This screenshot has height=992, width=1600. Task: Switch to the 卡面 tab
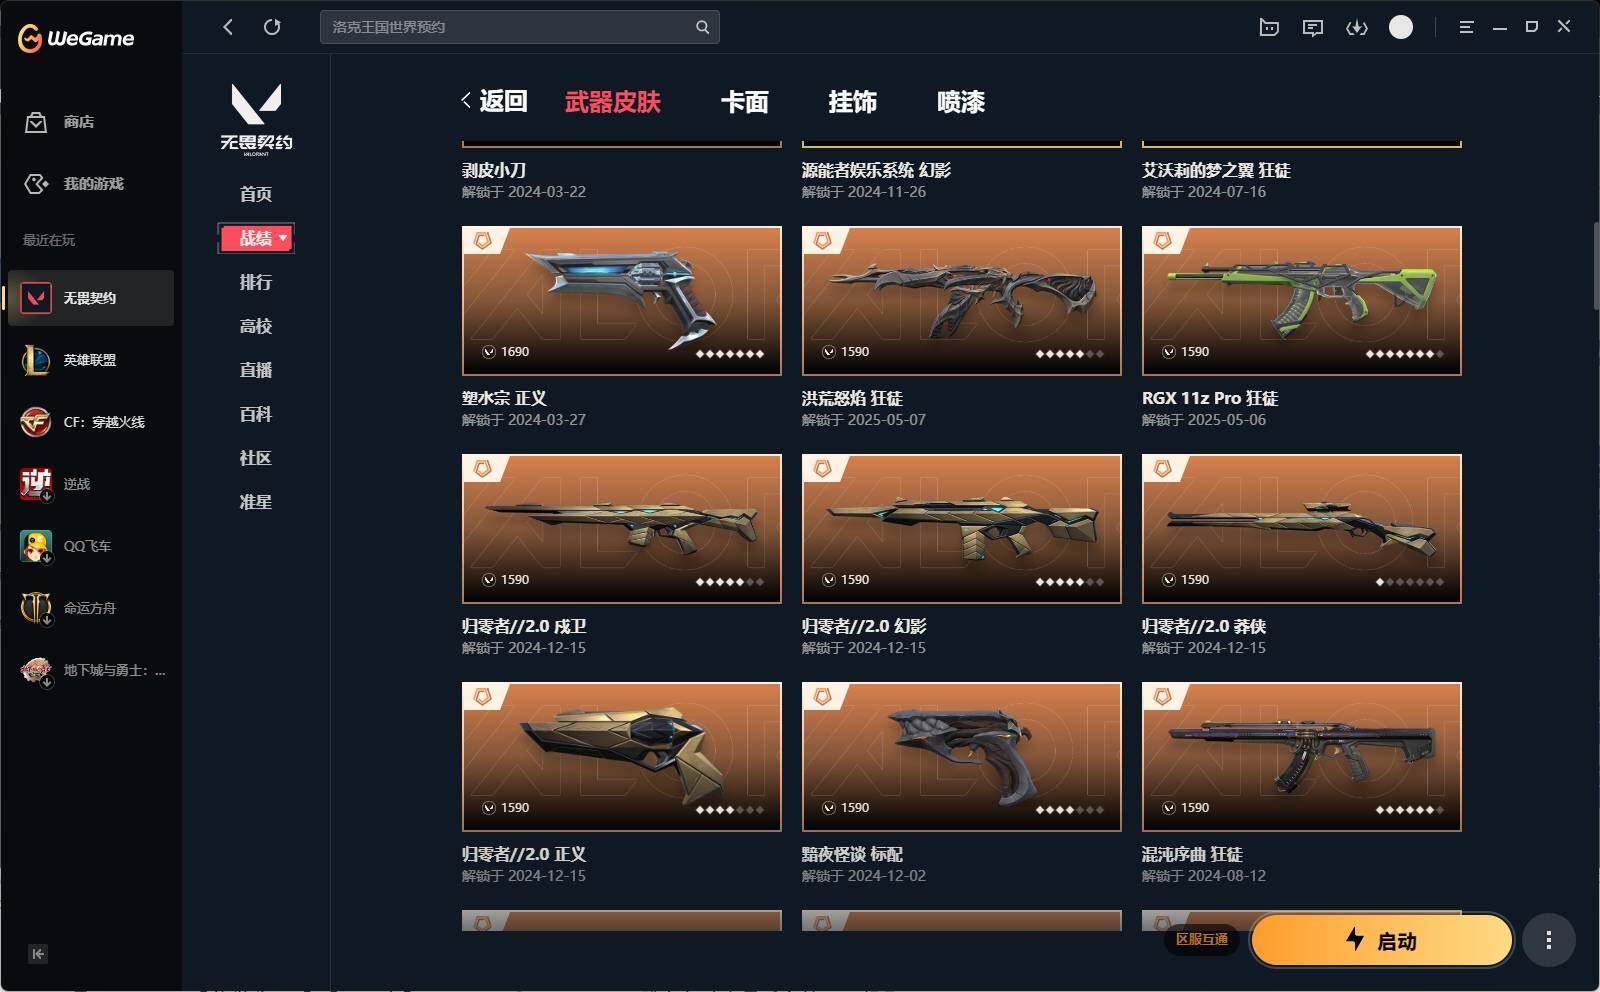(745, 102)
